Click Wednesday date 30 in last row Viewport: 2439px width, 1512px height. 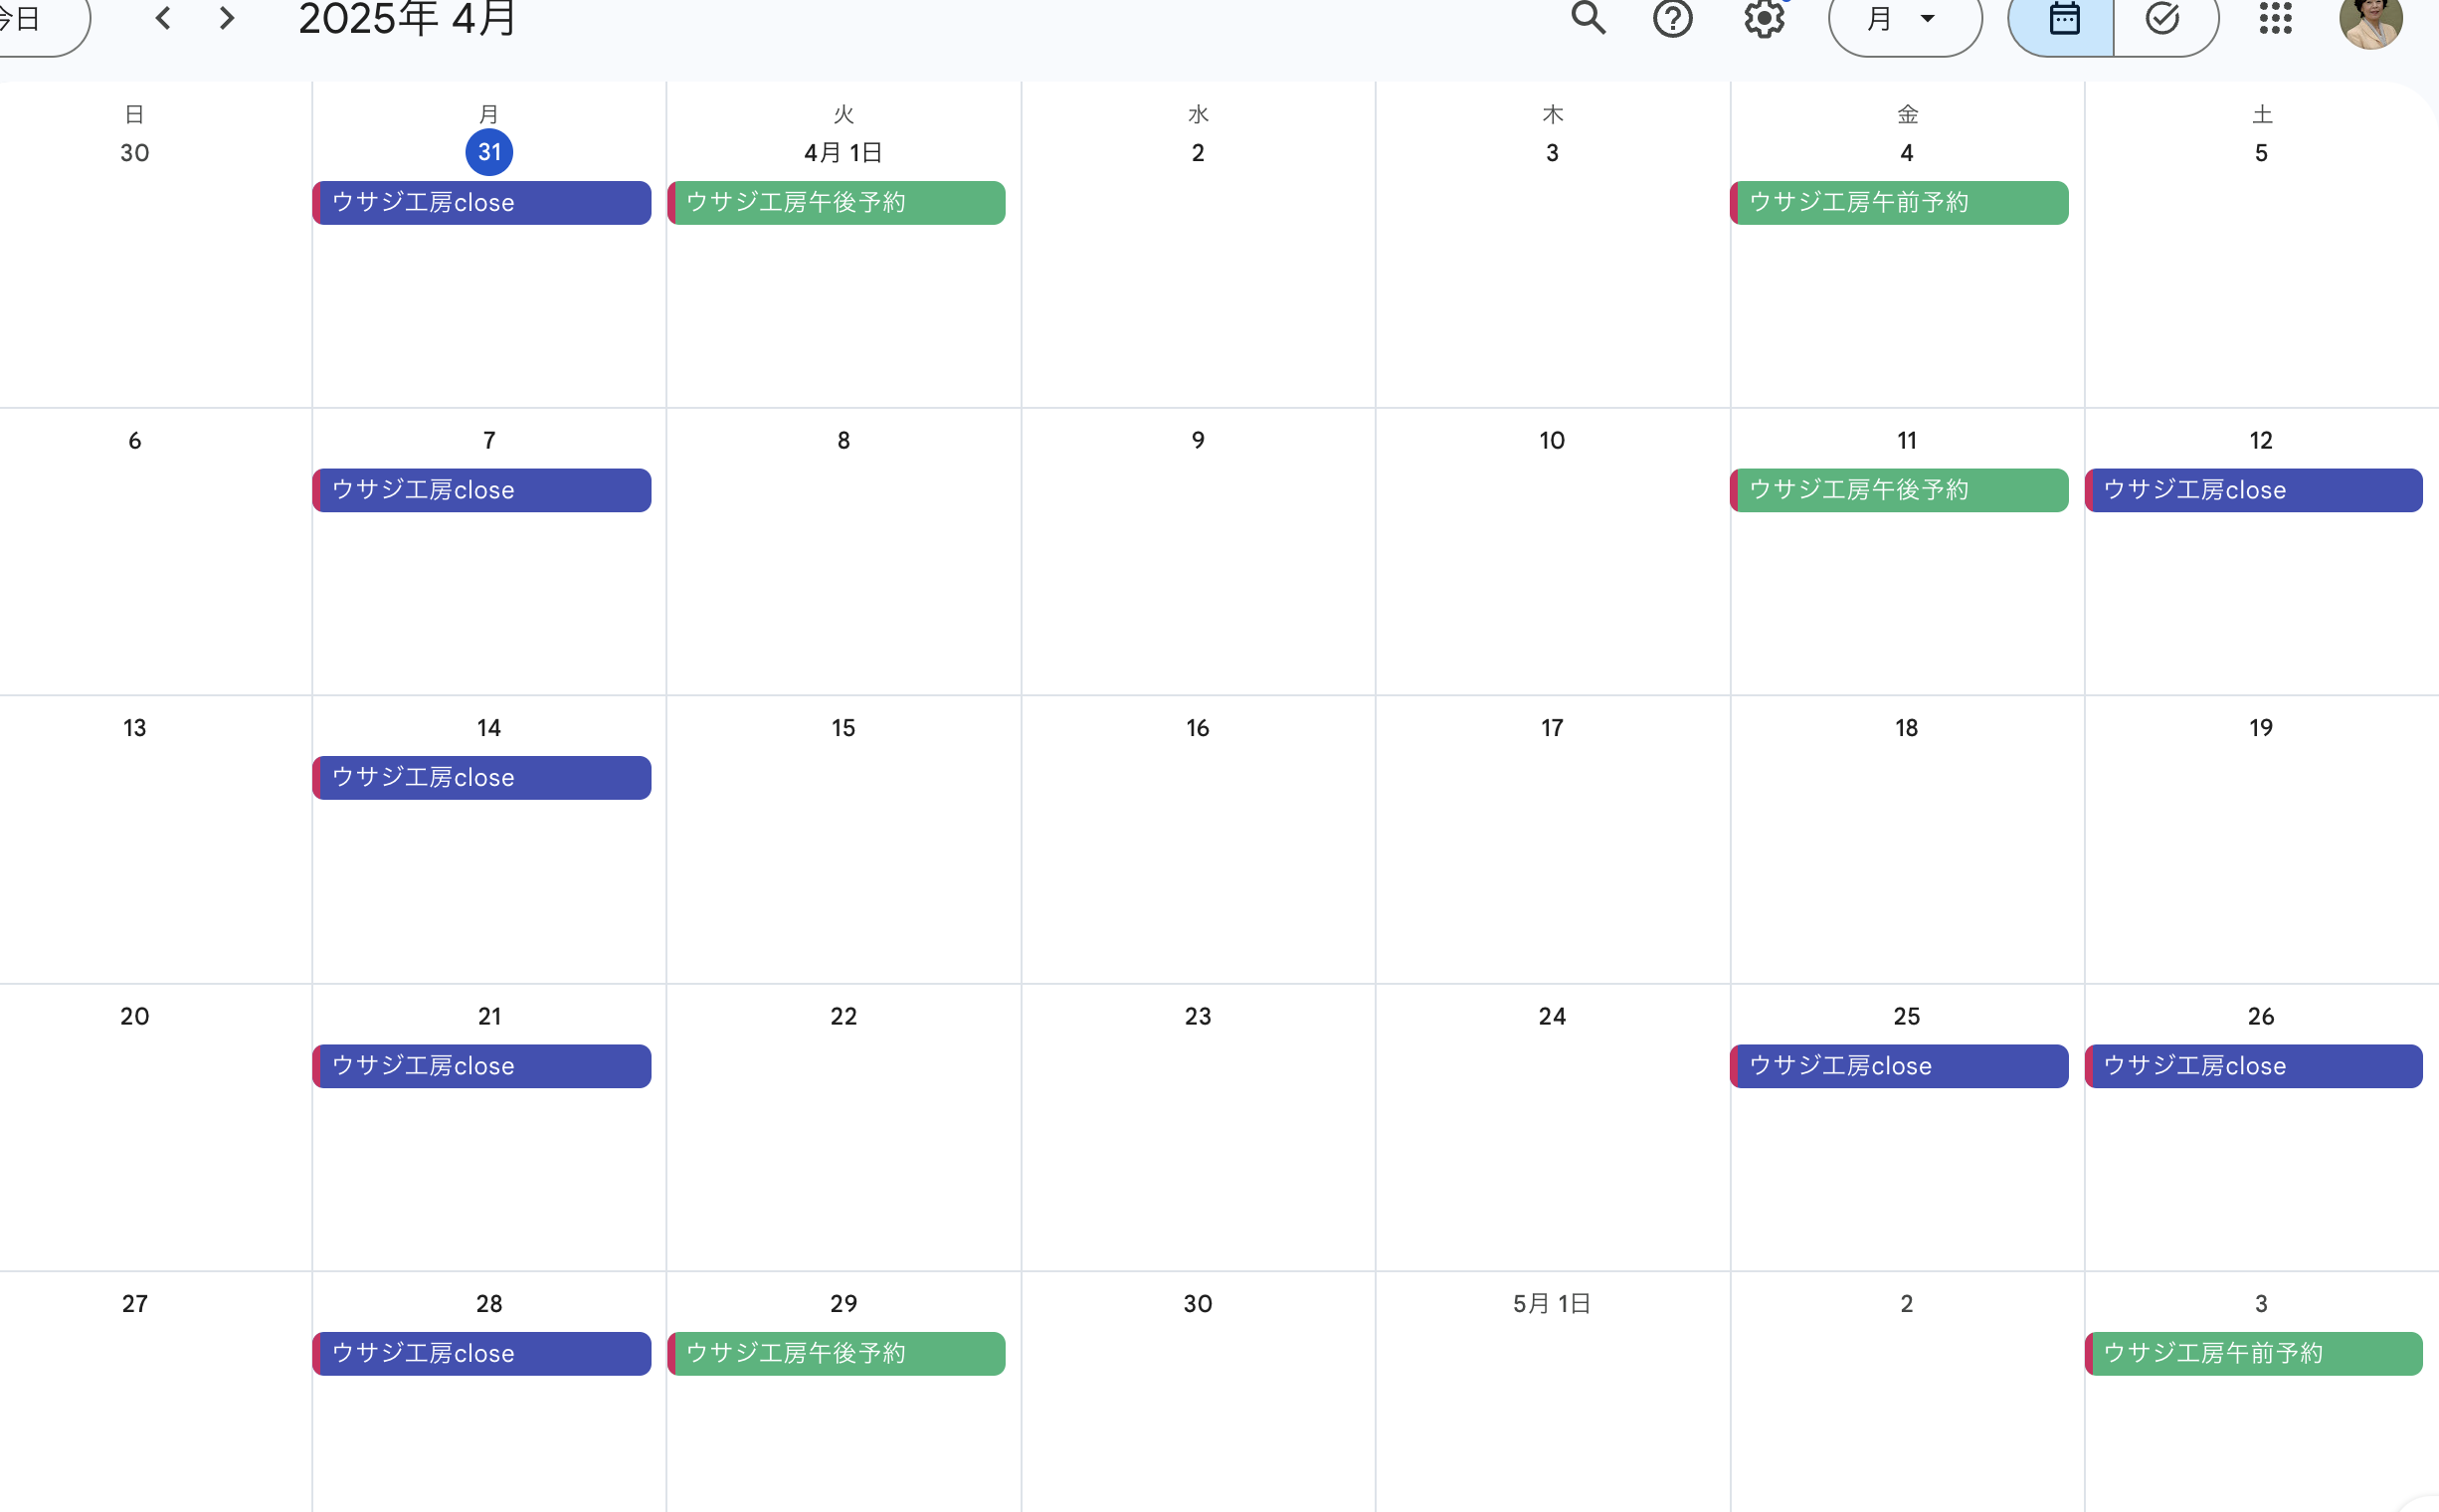(x=1197, y=1304)
